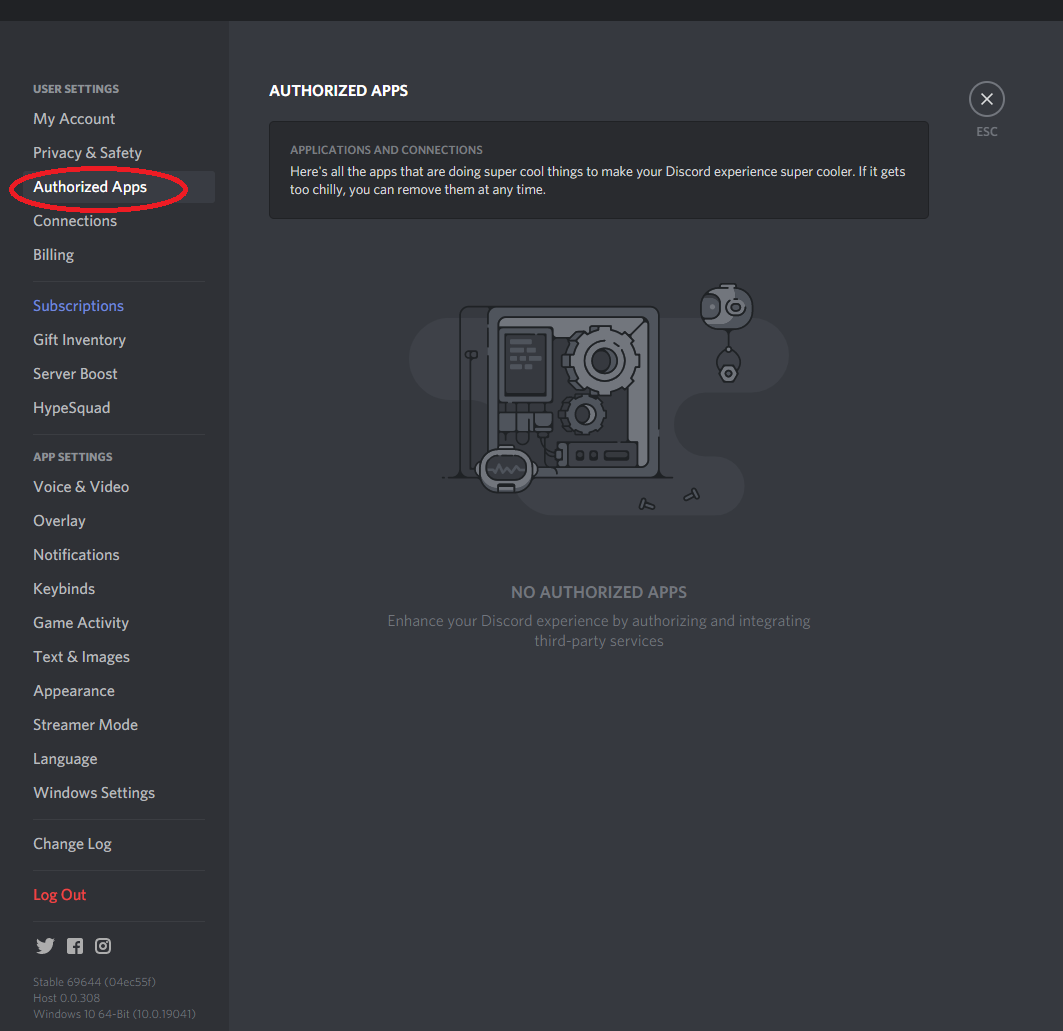Close settings with the ESC X icon
The height and width of the screenshot is (1031, 1063).
click(986, 99)
